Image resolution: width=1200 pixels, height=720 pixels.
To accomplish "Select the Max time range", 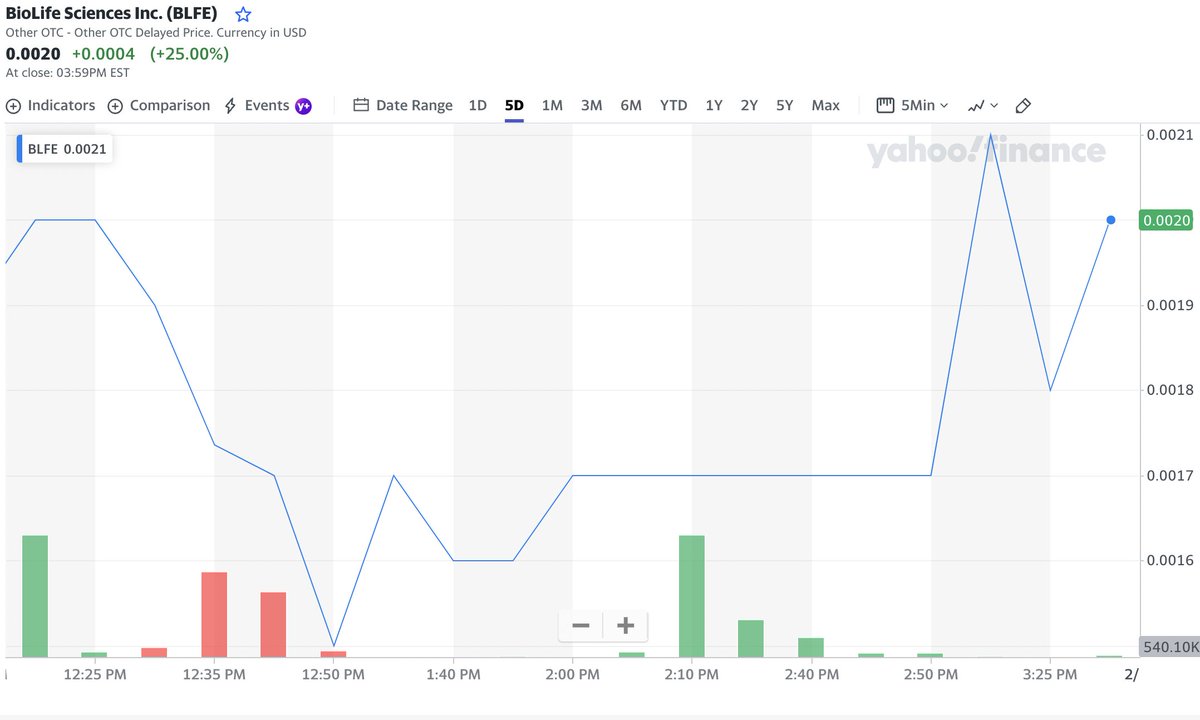I will tap(826, 105).
